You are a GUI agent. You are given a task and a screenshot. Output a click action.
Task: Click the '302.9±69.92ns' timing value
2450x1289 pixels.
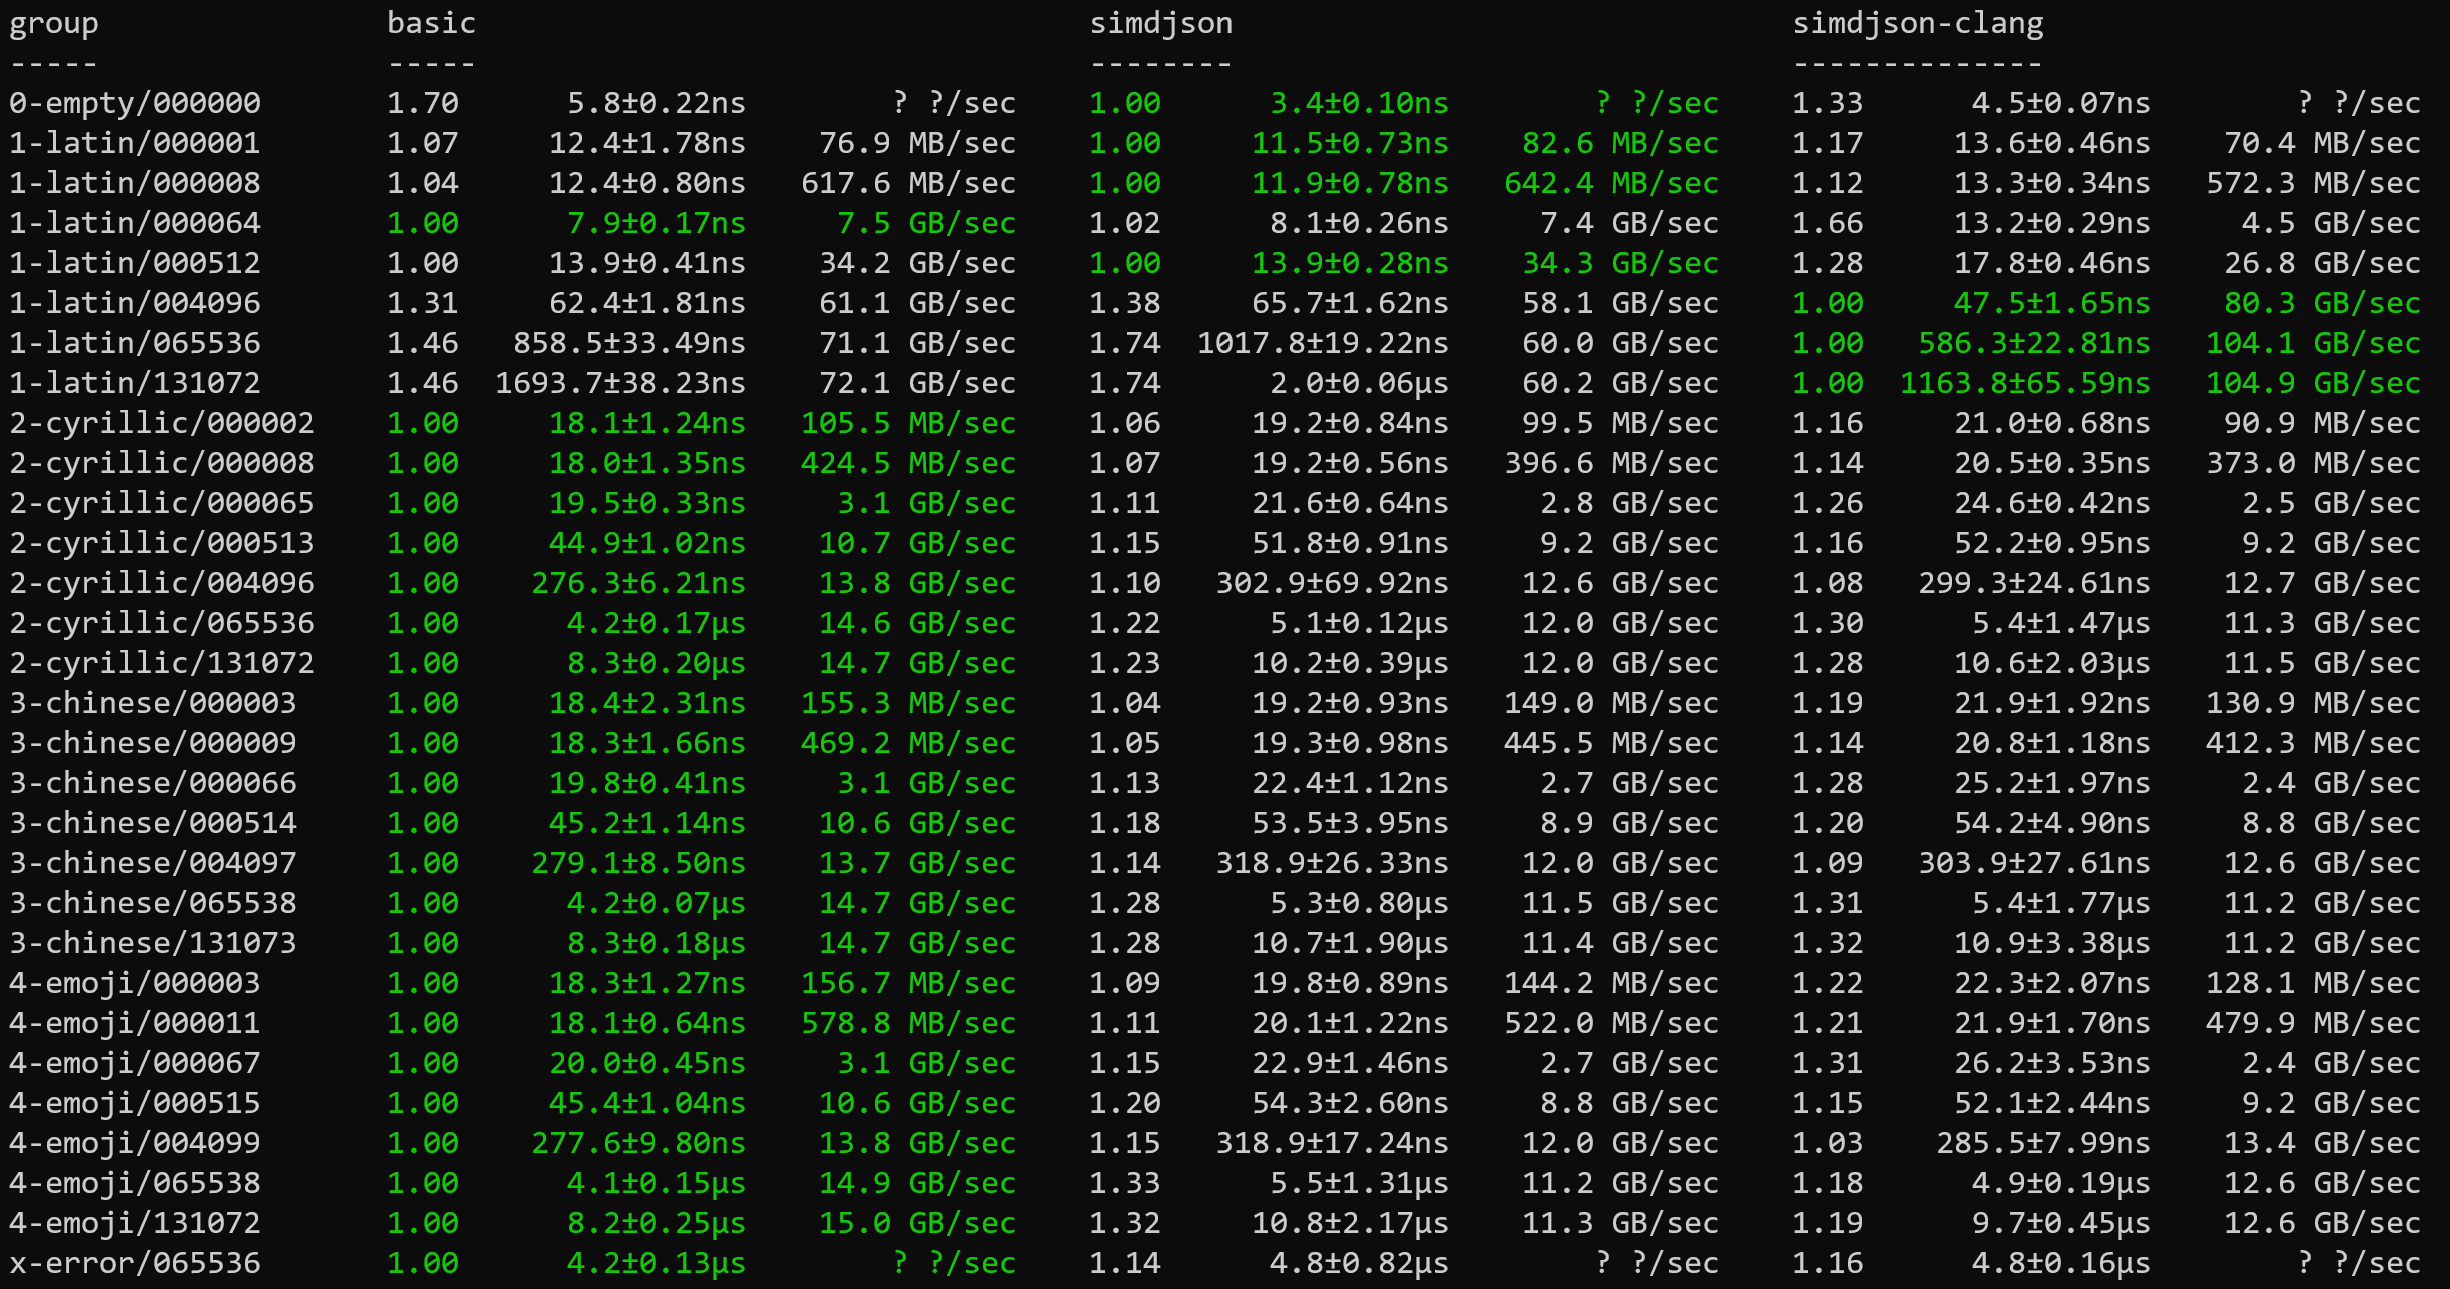pyautogui.click(x=1331, y=583)
